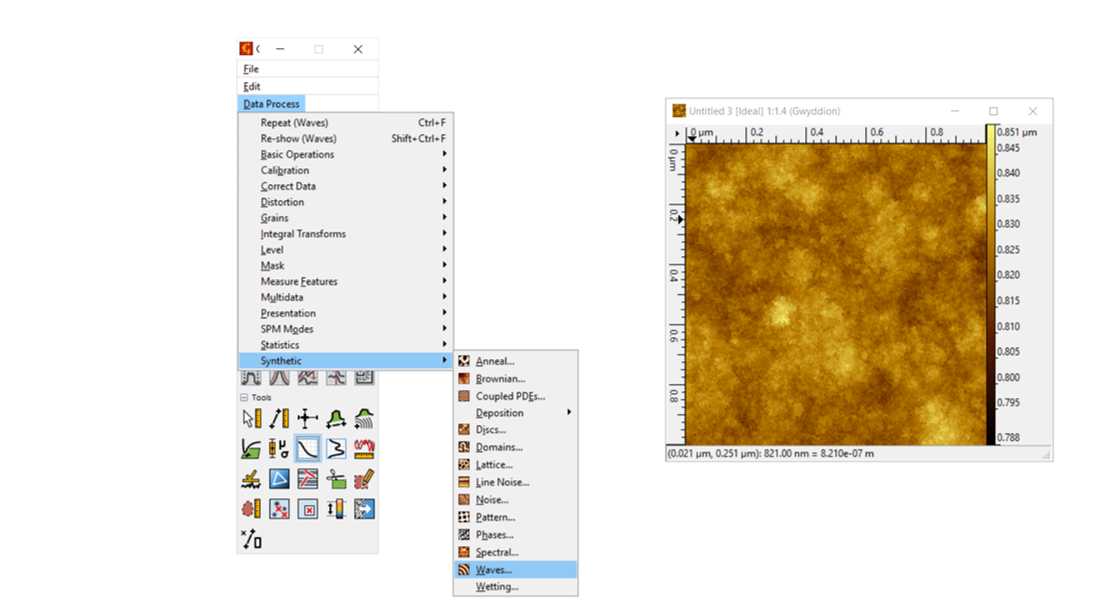The width and height of the screenshot is (1095, 611).
Task: Collapse the Tools section
Action: (x=245, y=397)
